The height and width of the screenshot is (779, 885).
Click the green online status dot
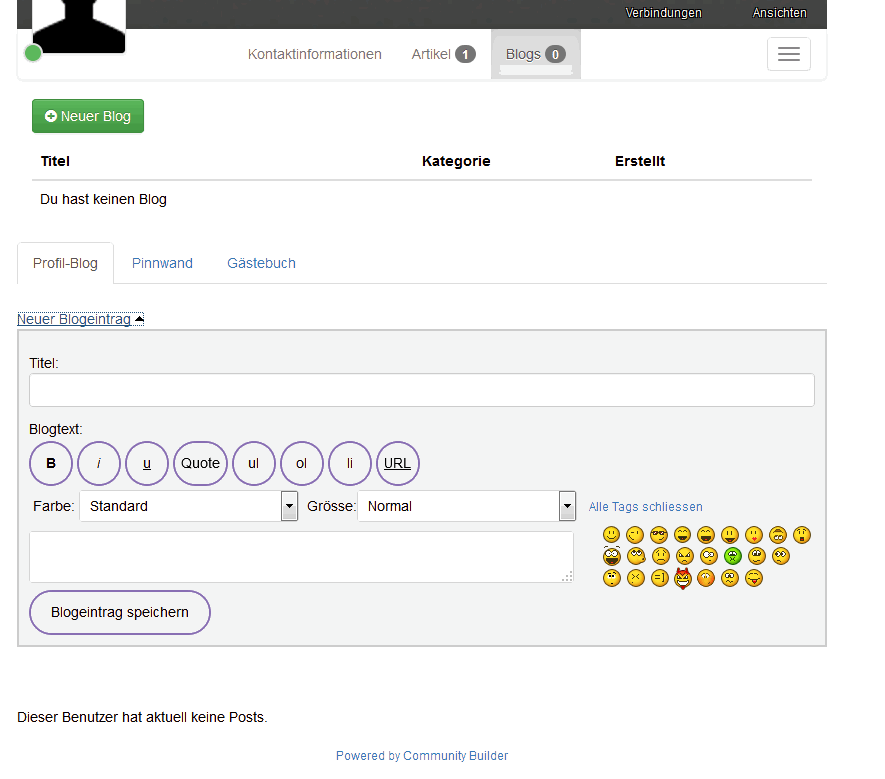[x=33, y=53]
